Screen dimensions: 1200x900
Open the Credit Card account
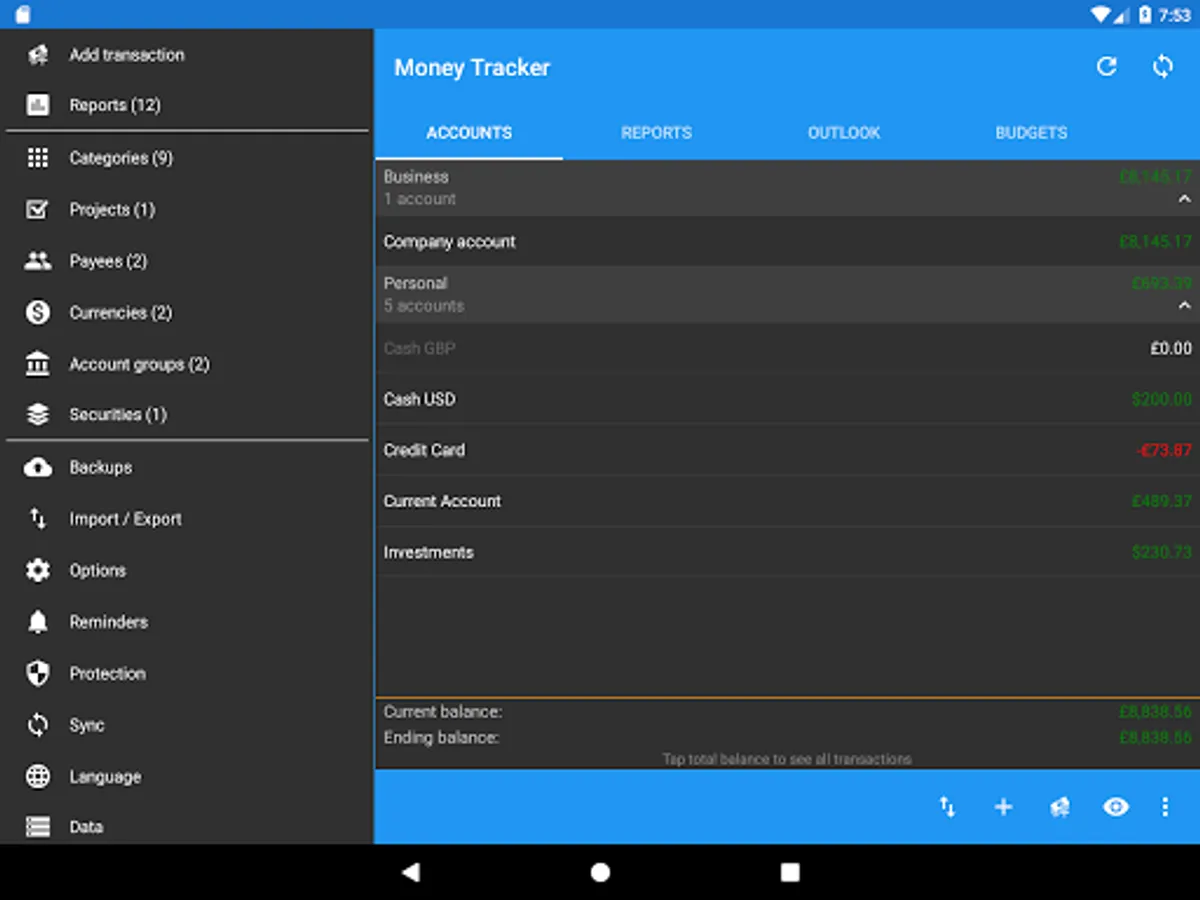(788, 450)
